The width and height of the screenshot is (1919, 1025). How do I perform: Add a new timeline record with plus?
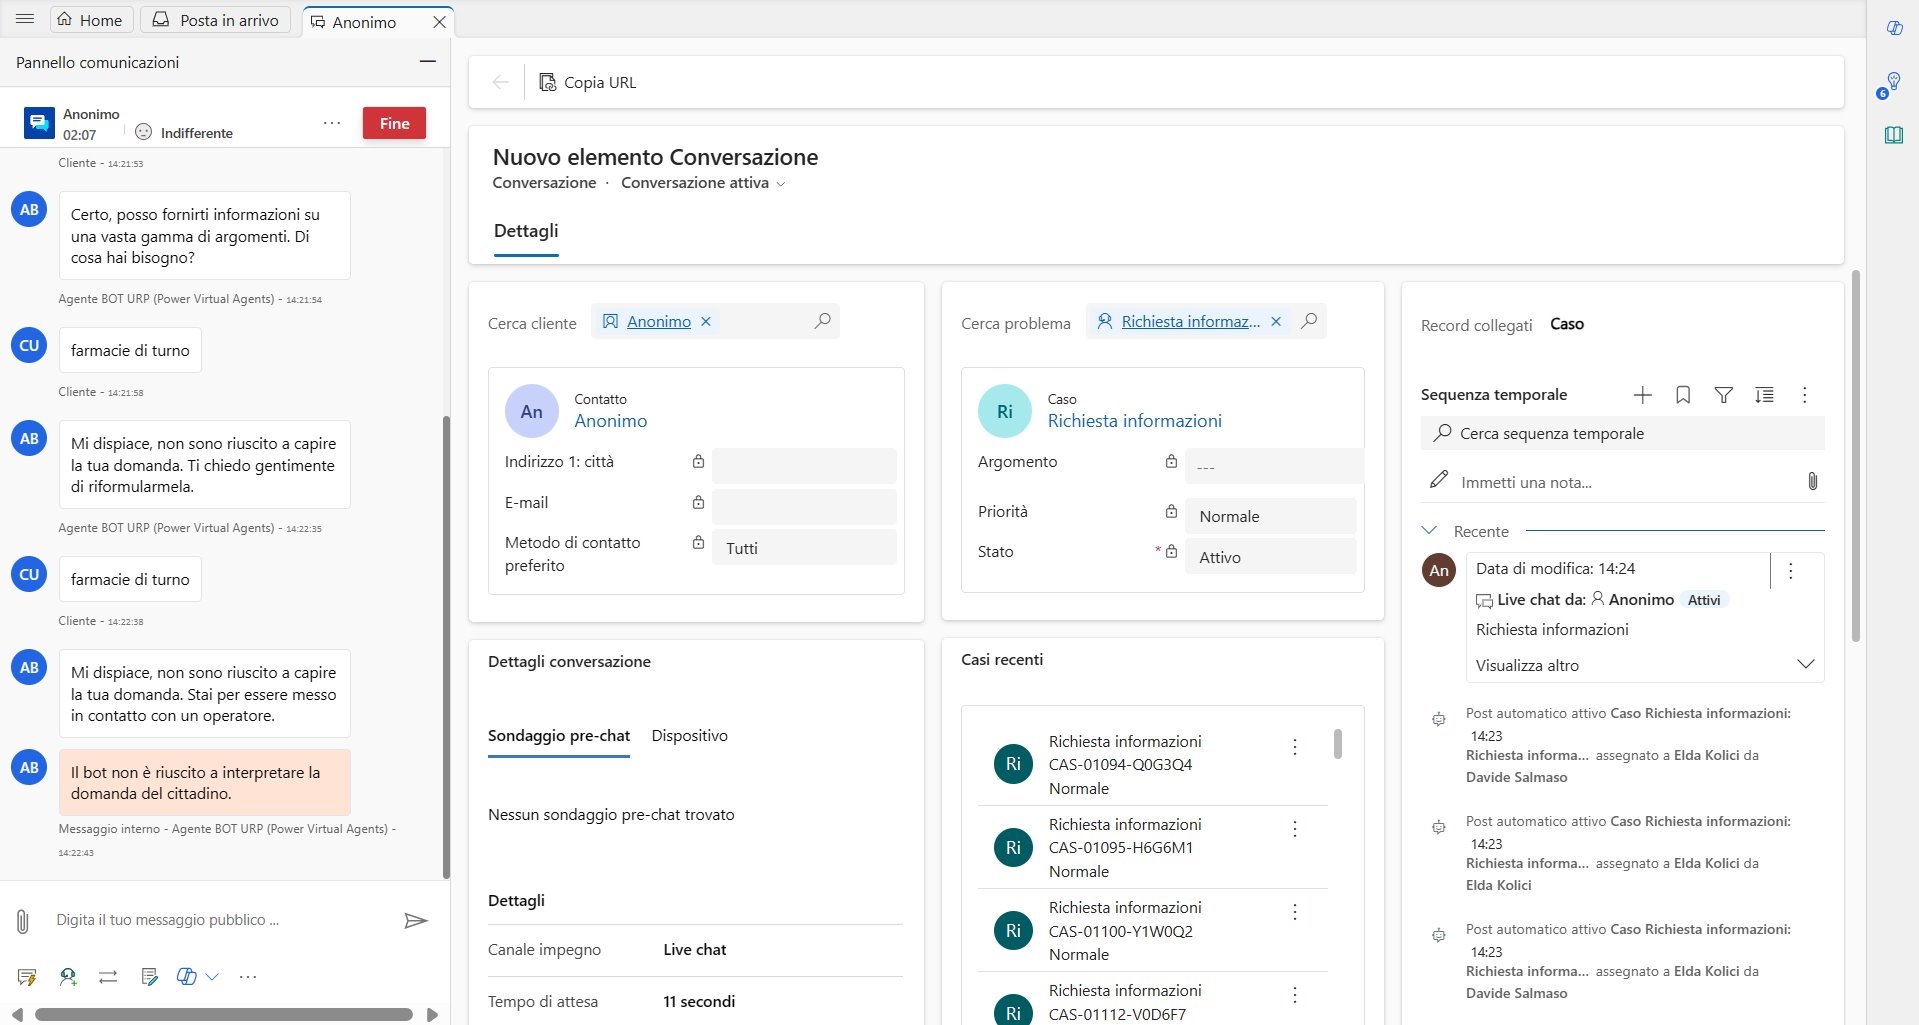(1642, 395)
